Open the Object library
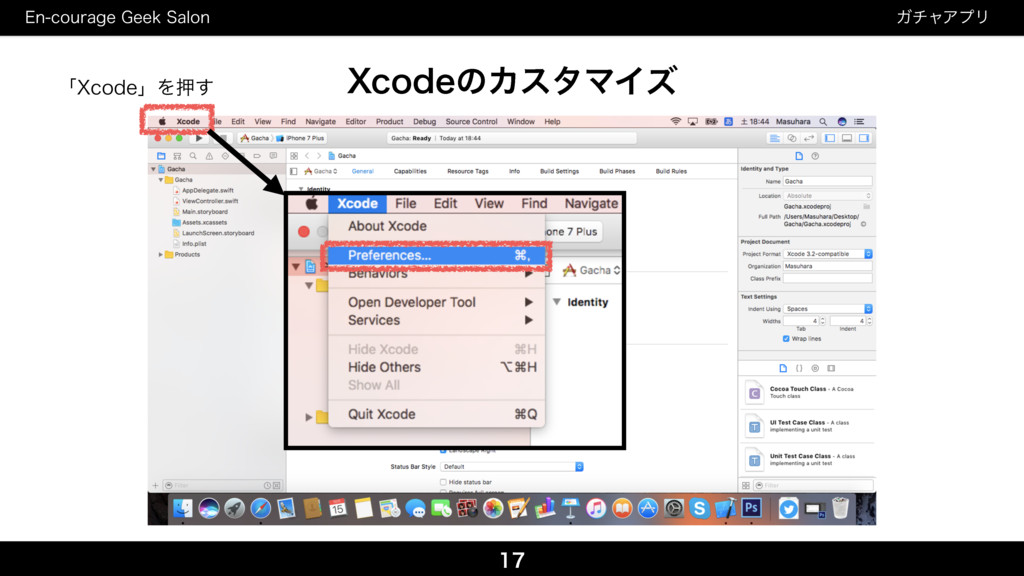This screenshot has width=1024, height=576. point(815,368)
